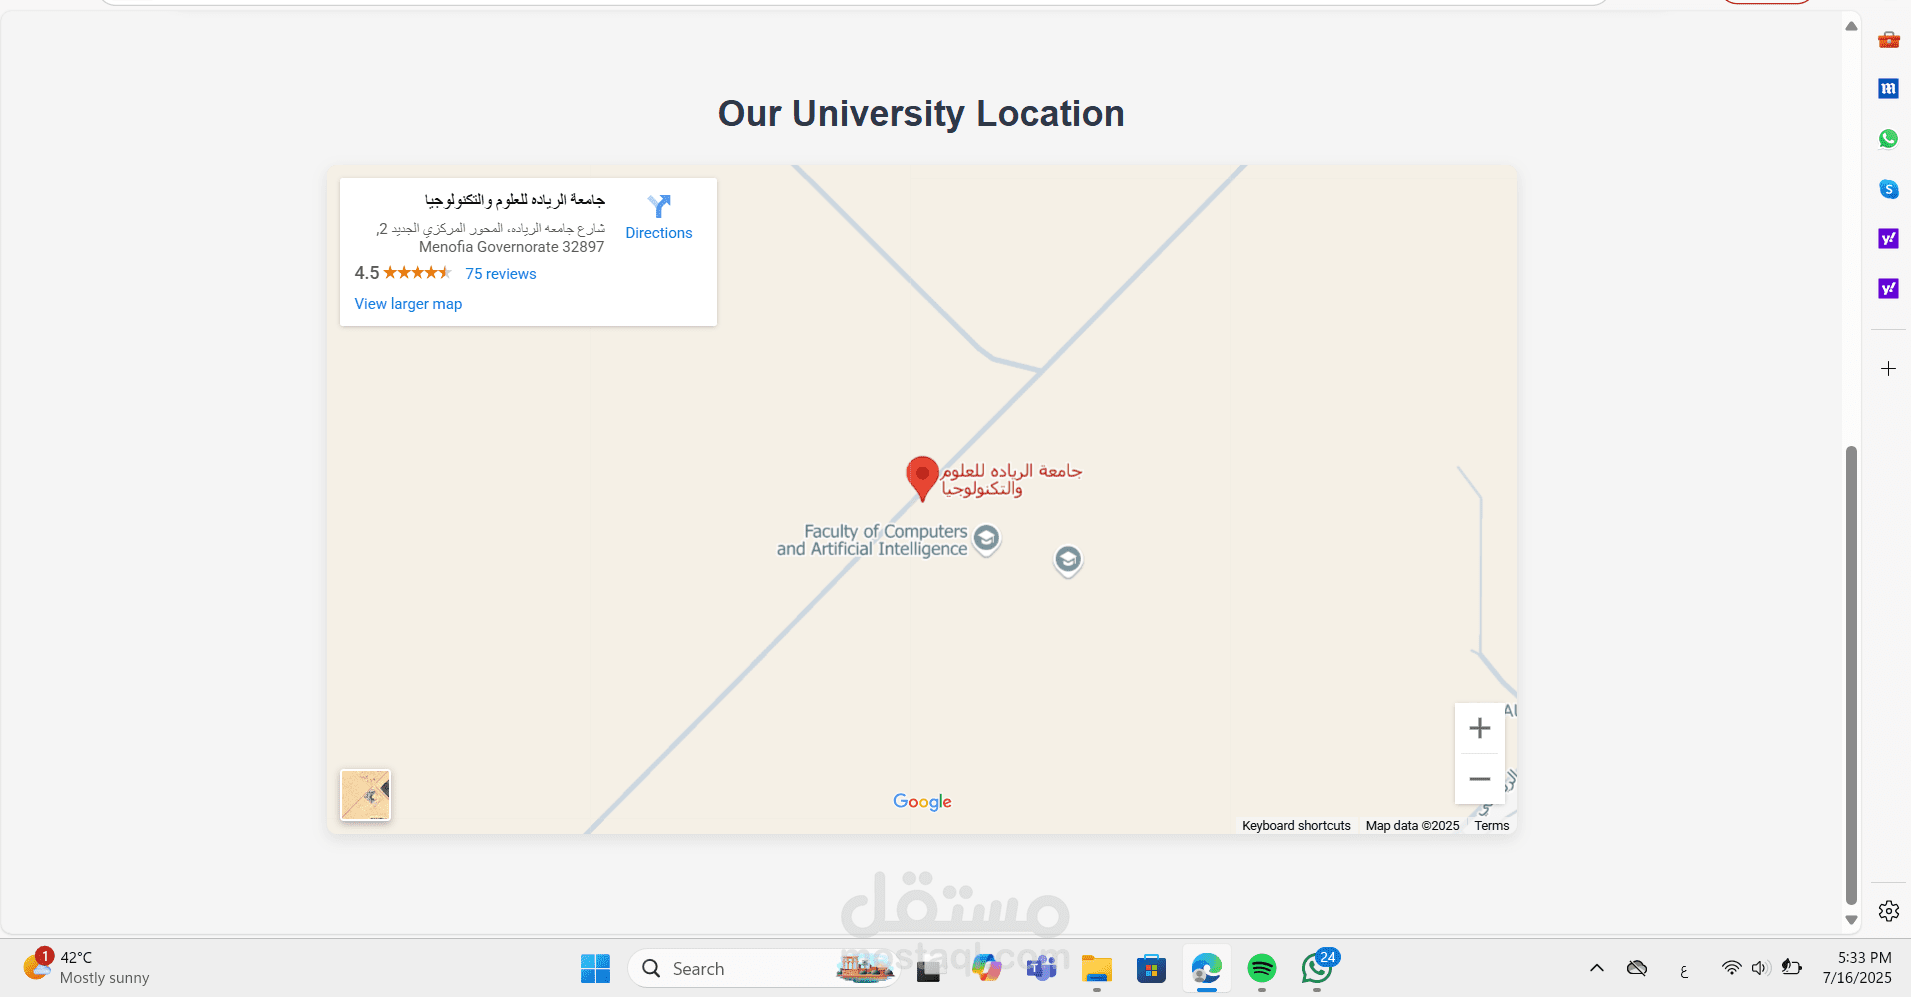Image resolution: width=1911 pixels, height=997 pixels.
Task: Open the map Terms link
Action: click(1492, 826)
